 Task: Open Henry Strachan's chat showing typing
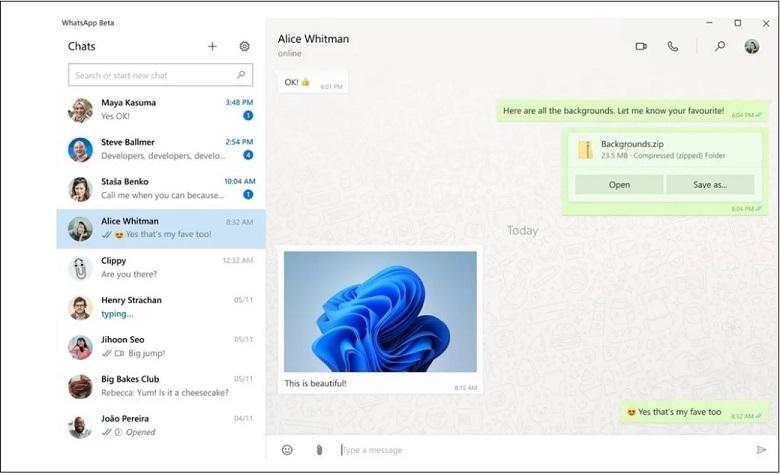click(160, 307)
